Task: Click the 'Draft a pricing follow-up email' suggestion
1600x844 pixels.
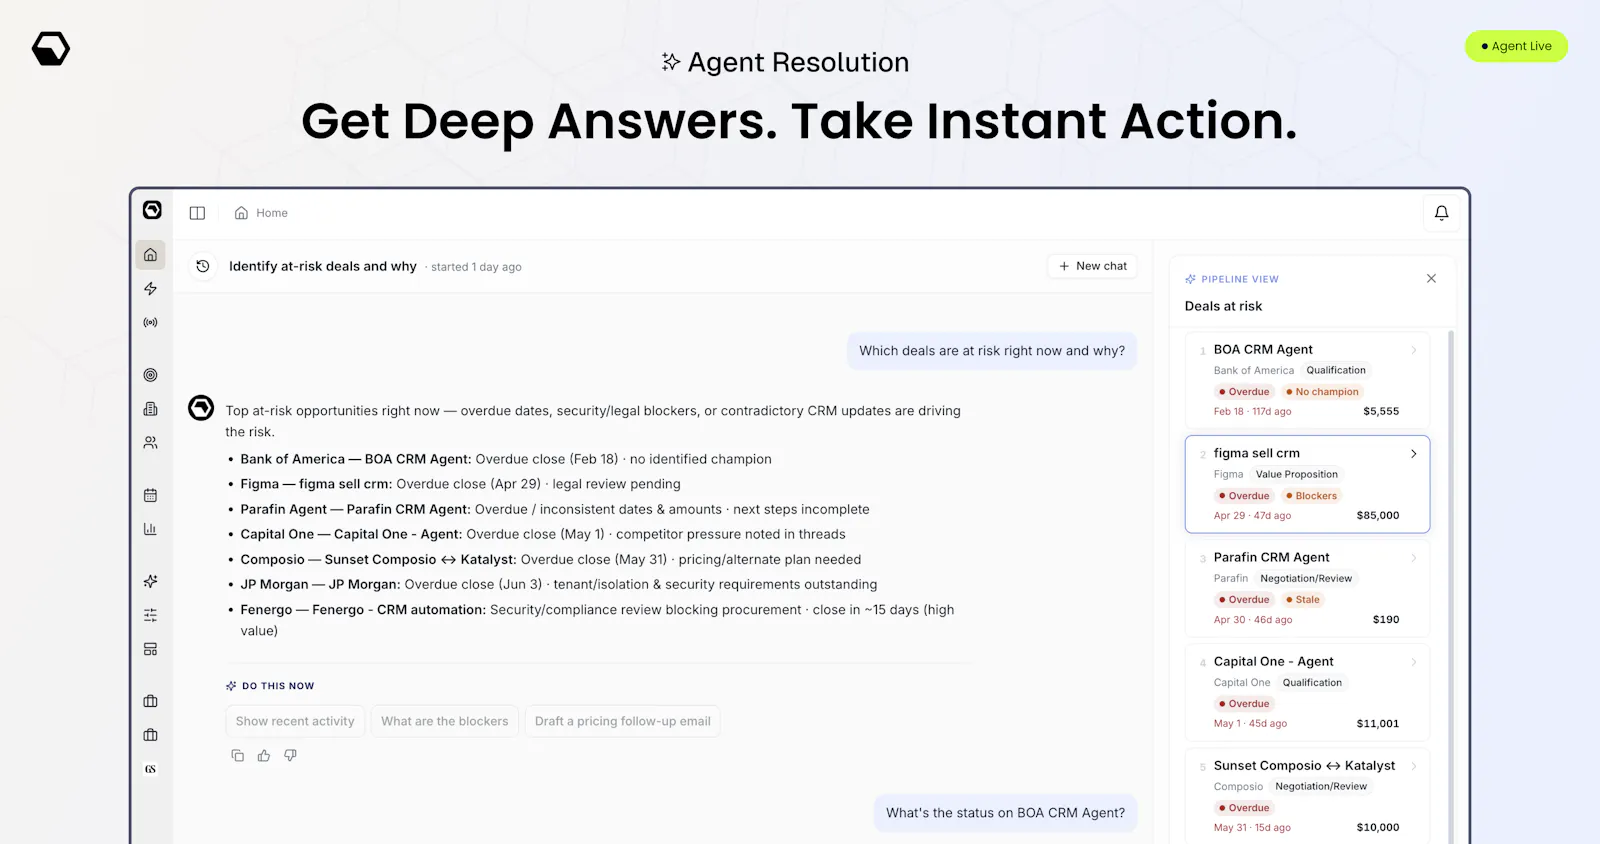Action: (623, 721)
